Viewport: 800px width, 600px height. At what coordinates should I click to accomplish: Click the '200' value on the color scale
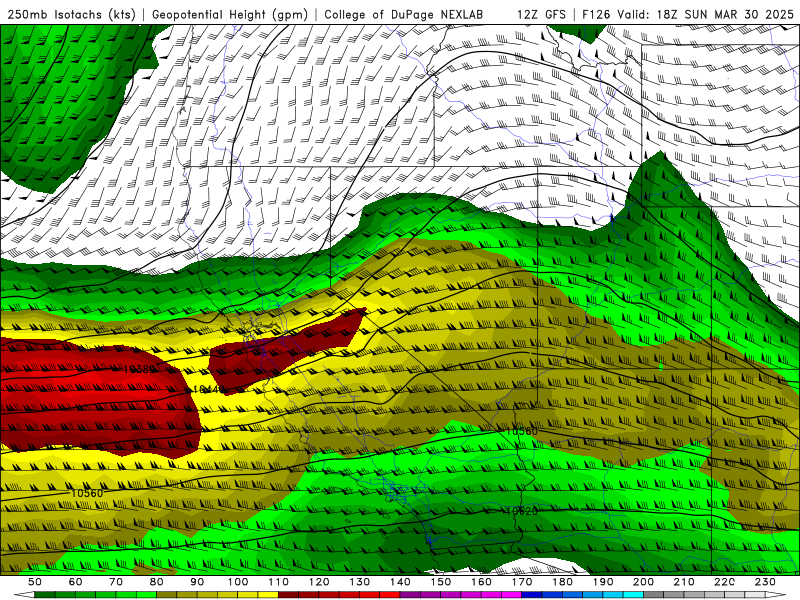(643, 582)
